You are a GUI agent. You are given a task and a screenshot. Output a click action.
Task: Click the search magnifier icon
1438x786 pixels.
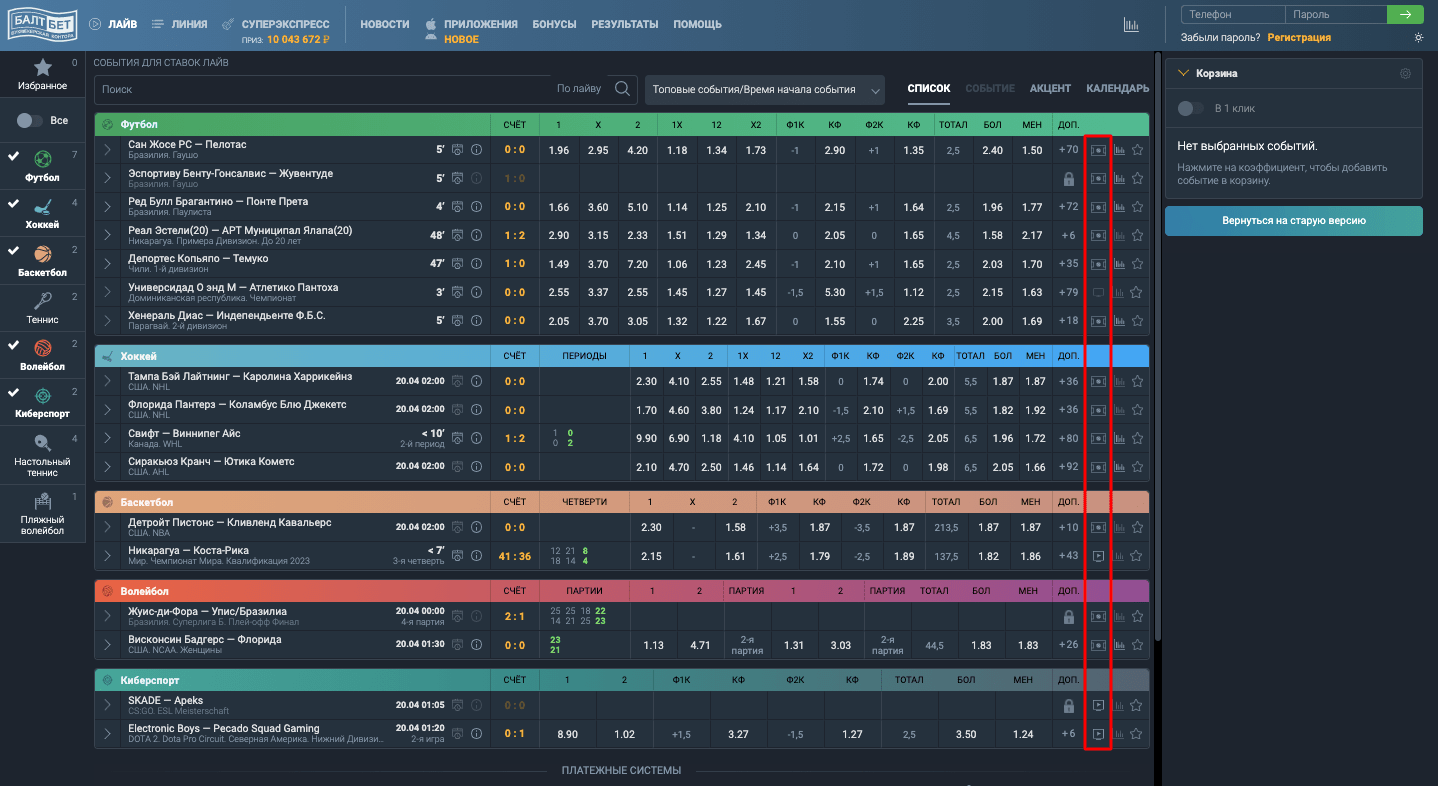pos(623,89)
